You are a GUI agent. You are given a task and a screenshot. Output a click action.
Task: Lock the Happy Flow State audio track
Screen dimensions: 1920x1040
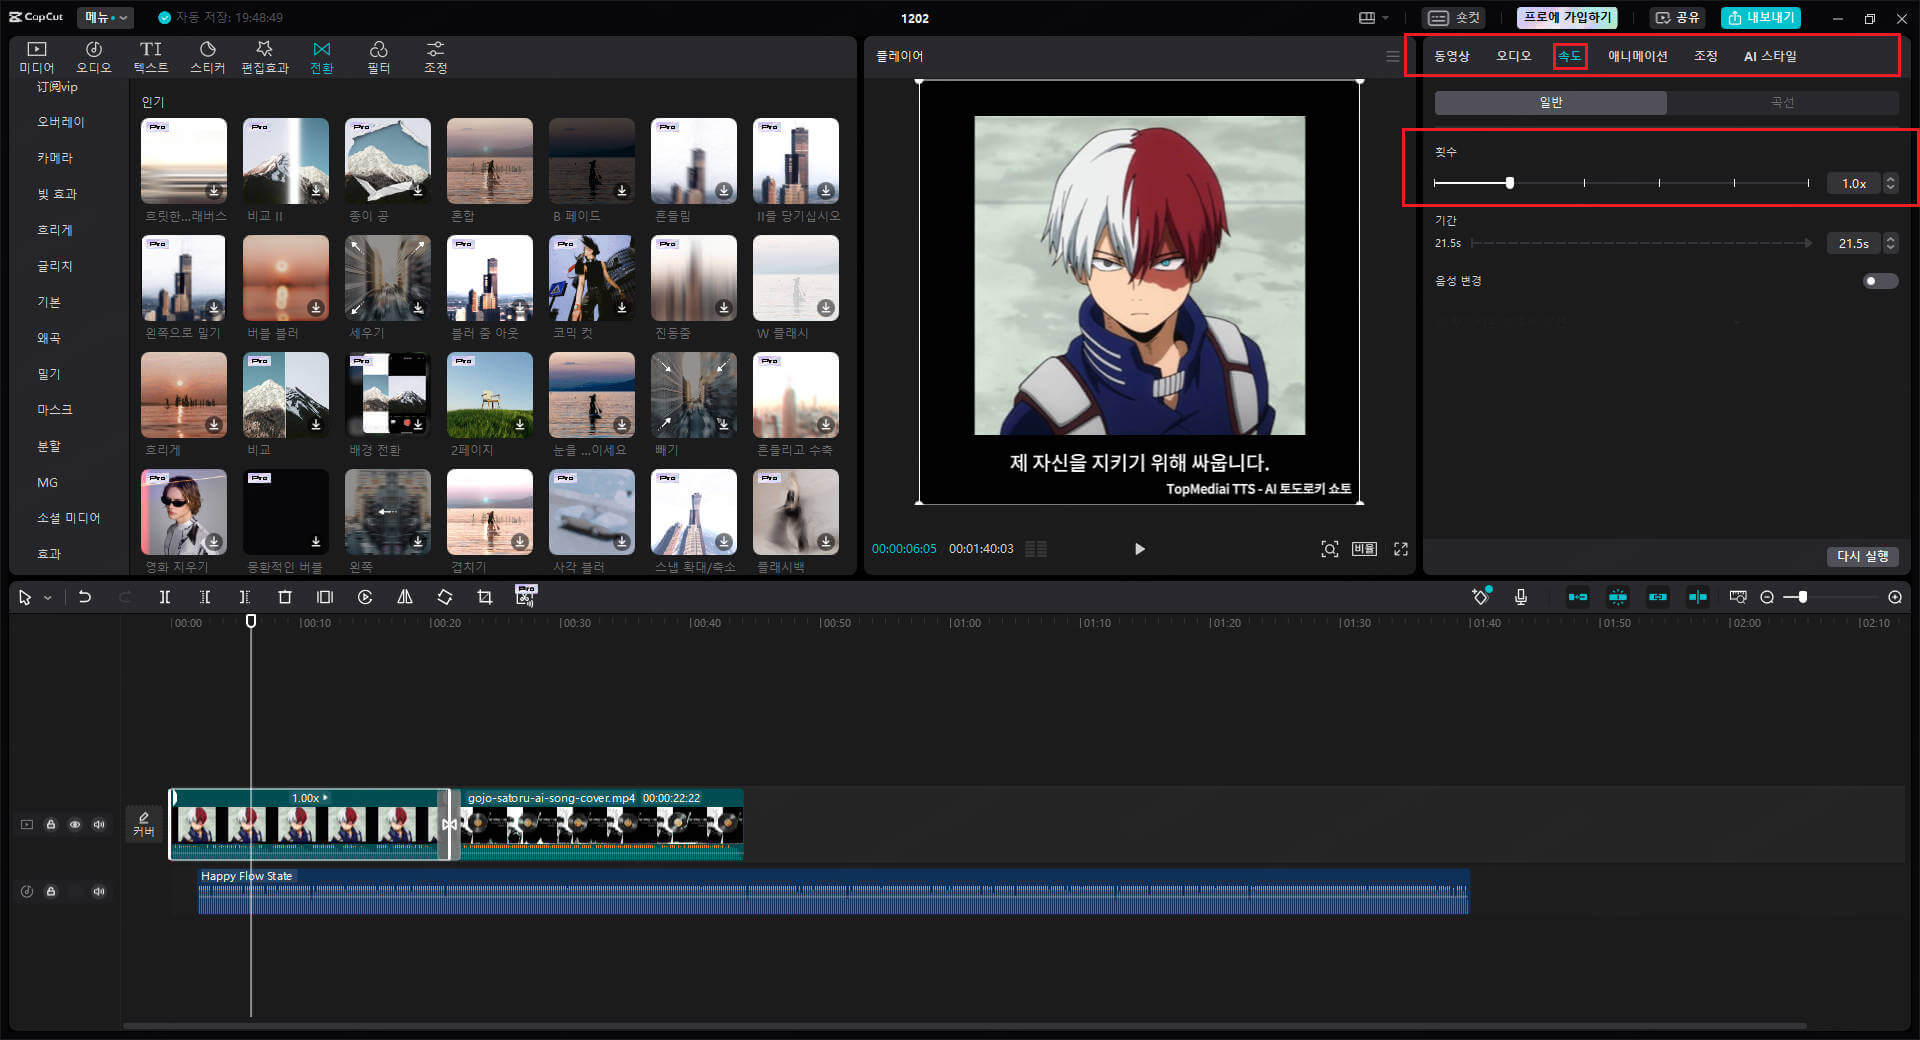click(x=51, y=891)
